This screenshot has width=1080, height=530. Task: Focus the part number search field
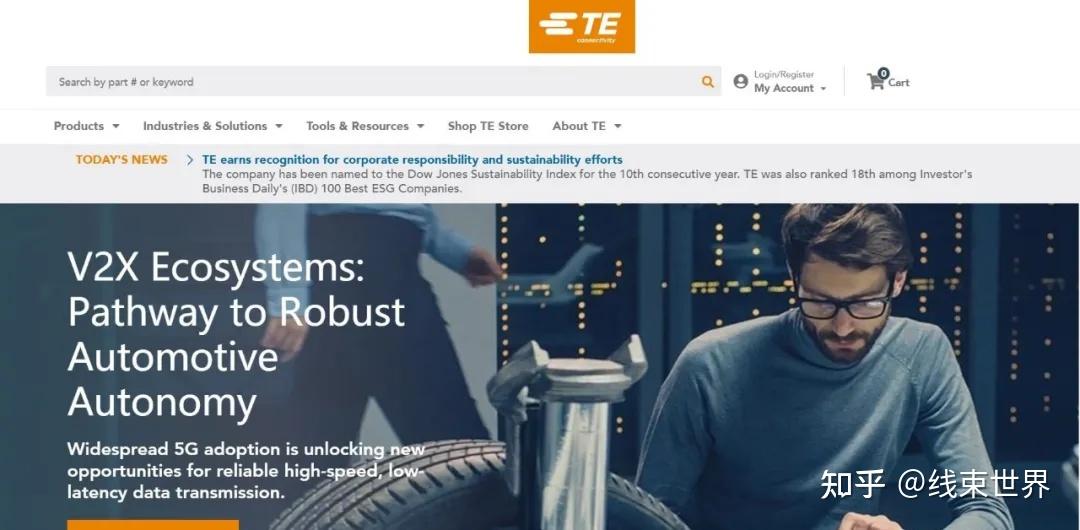372,81
